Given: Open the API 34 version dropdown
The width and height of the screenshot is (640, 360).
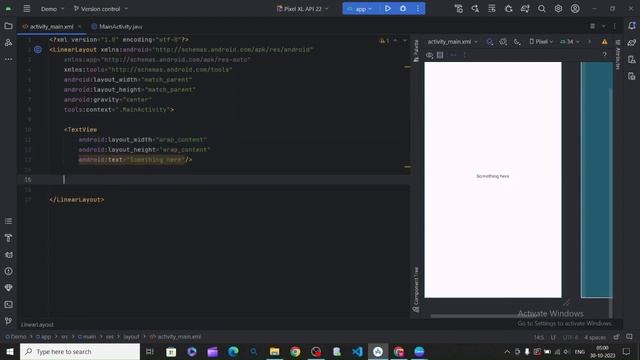Looking at the screenshot, I should [x=570, y=42].
